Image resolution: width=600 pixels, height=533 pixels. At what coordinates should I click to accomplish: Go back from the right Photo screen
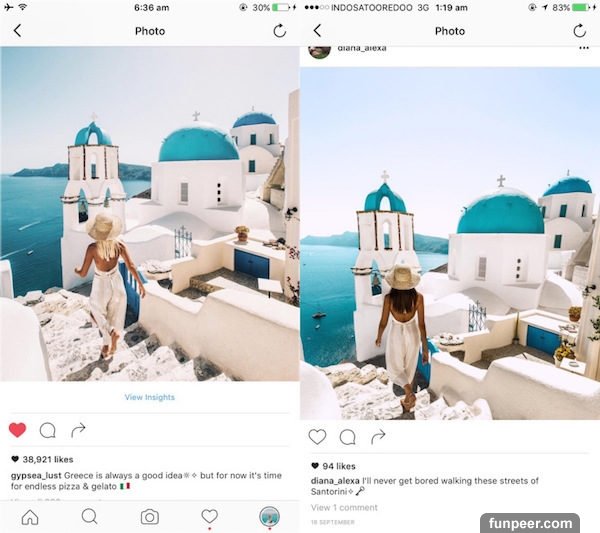(317, 31)
